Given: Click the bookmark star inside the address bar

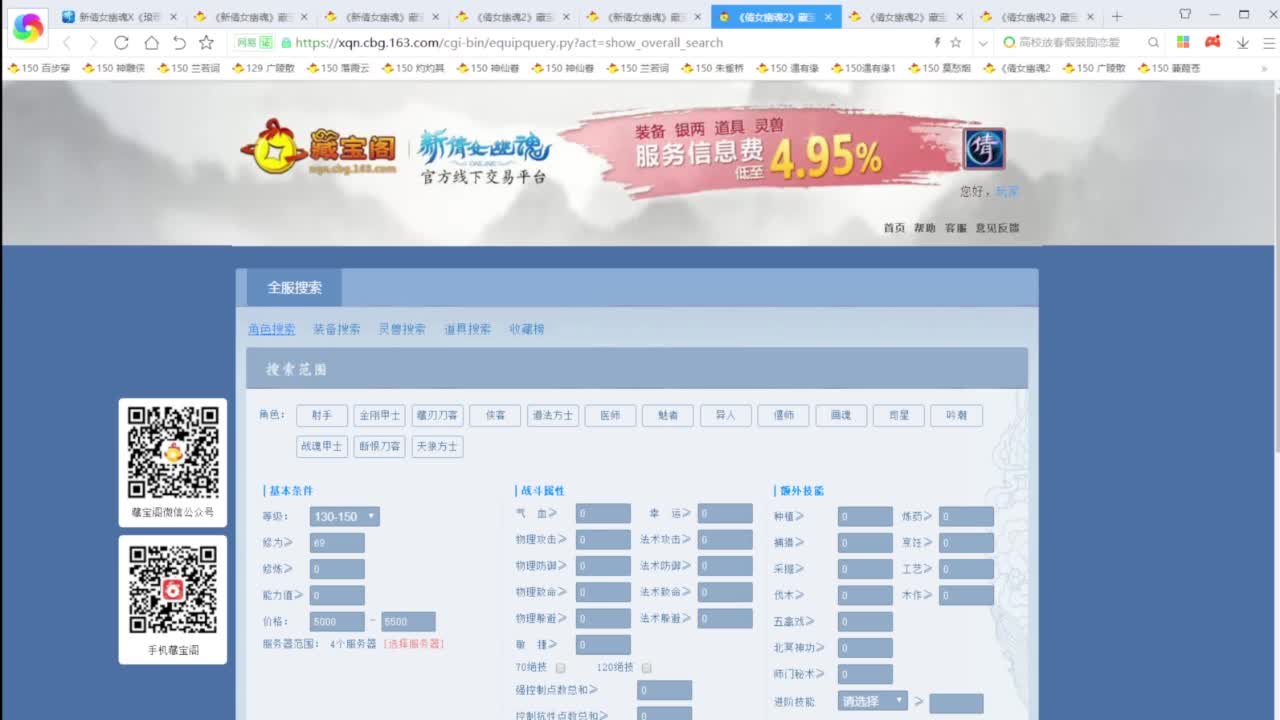Looking at the screenshot, I should 956,42.
